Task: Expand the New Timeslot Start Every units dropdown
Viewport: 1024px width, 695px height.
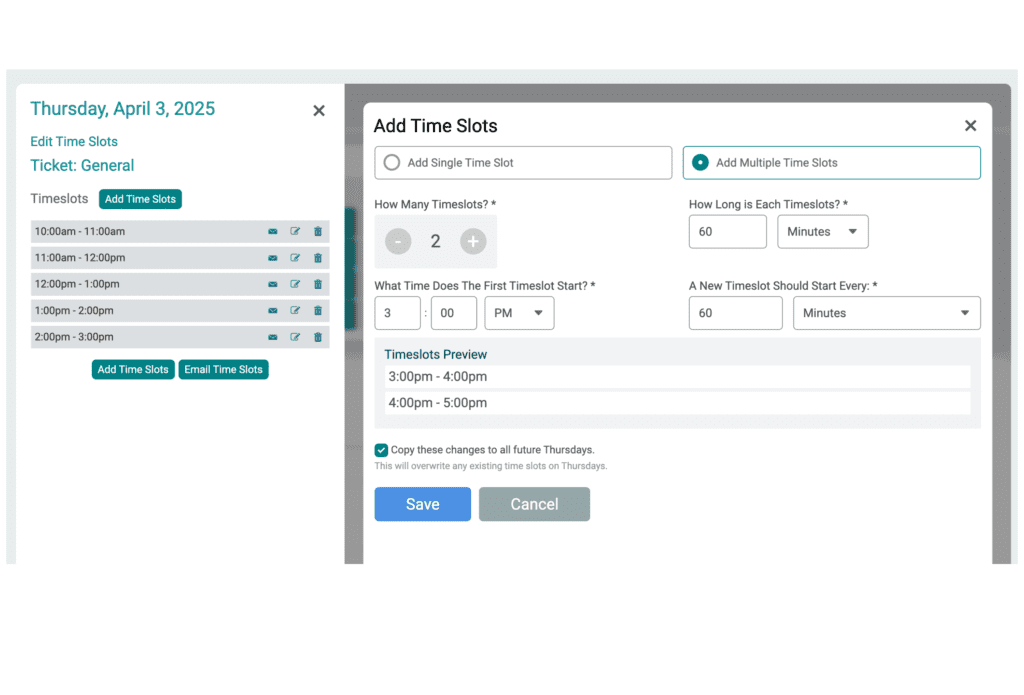Action: coord(886,313)
